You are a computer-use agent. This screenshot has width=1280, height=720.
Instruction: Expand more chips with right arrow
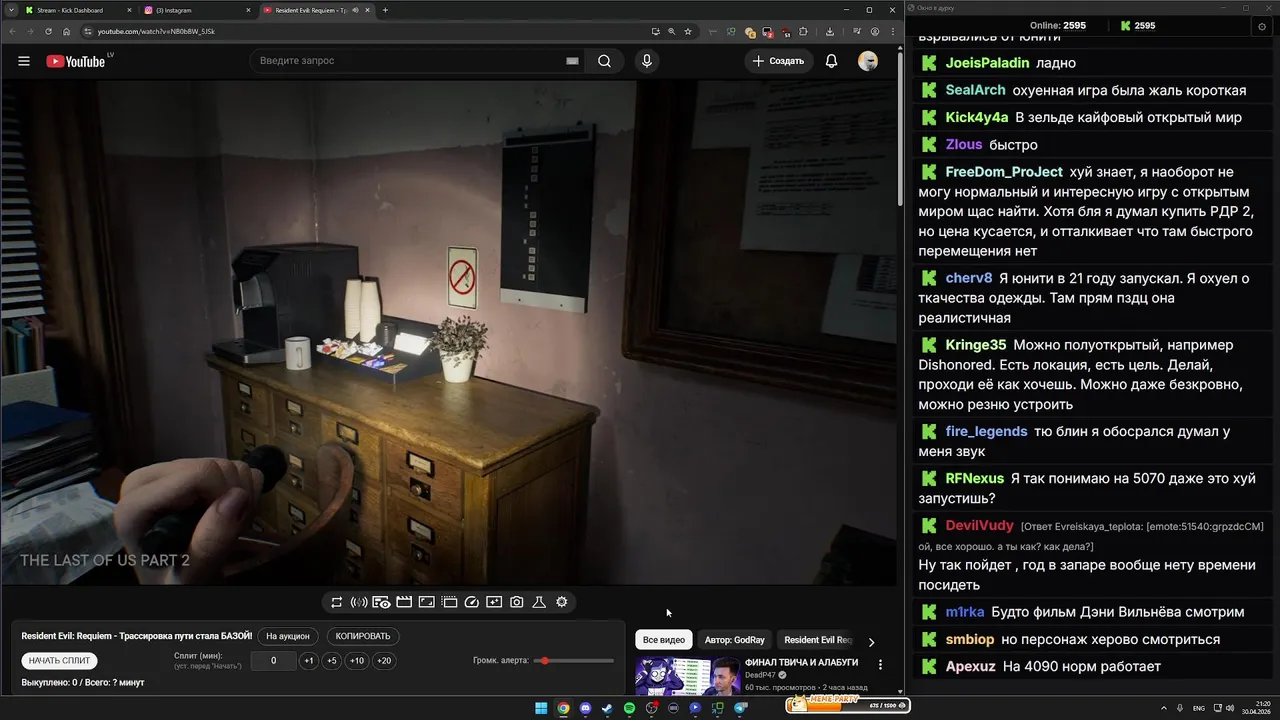tap(871, 642)
